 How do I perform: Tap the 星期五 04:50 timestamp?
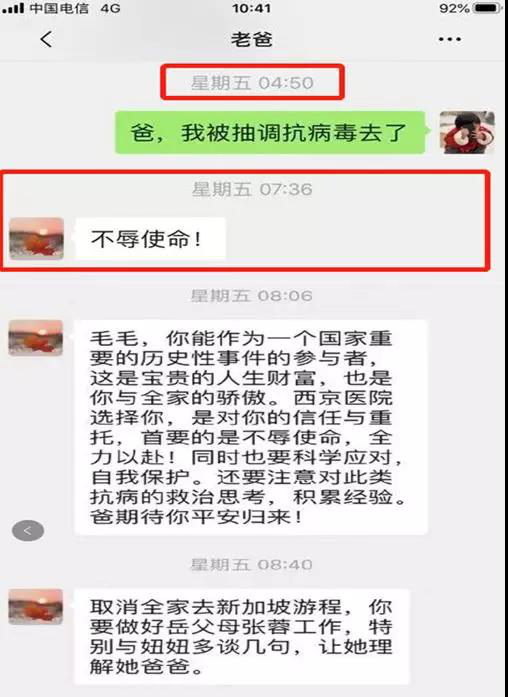pos(252,83)
